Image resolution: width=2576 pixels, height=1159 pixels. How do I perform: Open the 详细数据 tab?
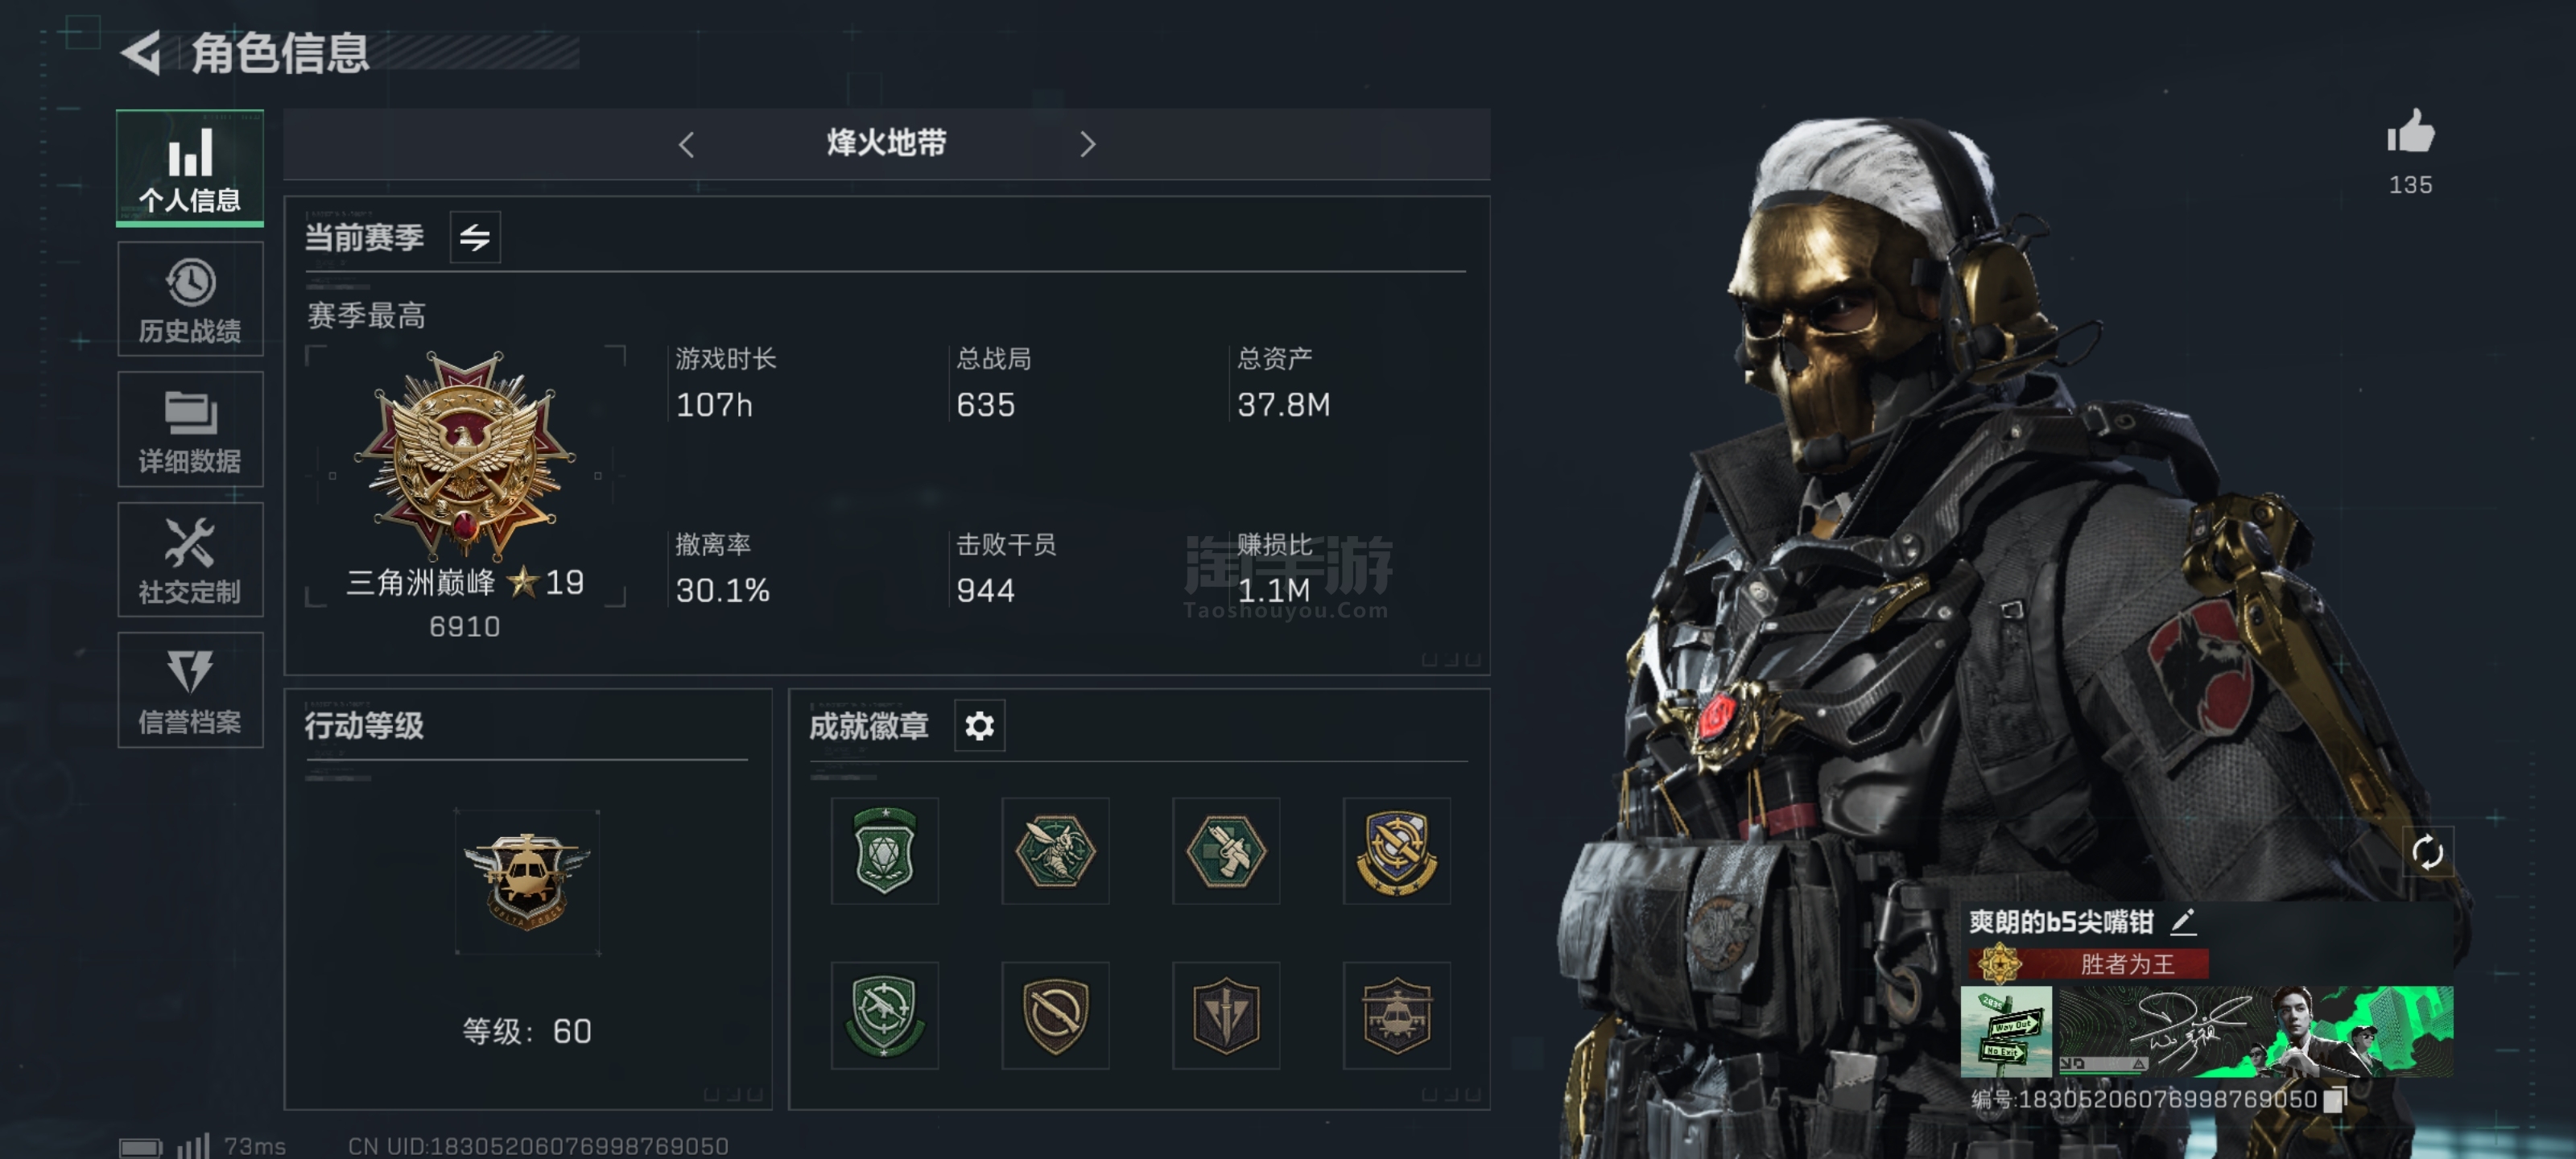(190, 430)
